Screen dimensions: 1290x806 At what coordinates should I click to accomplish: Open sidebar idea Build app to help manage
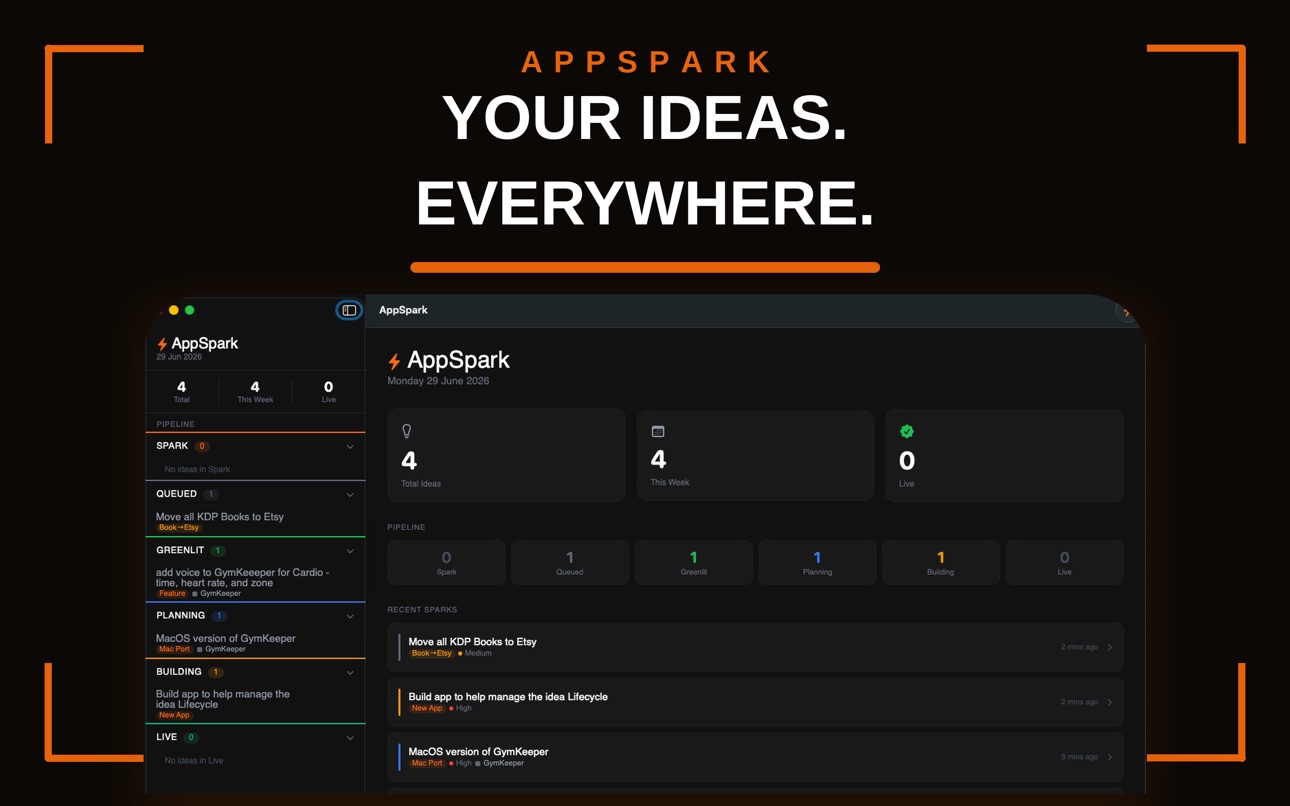coord(255,703)
